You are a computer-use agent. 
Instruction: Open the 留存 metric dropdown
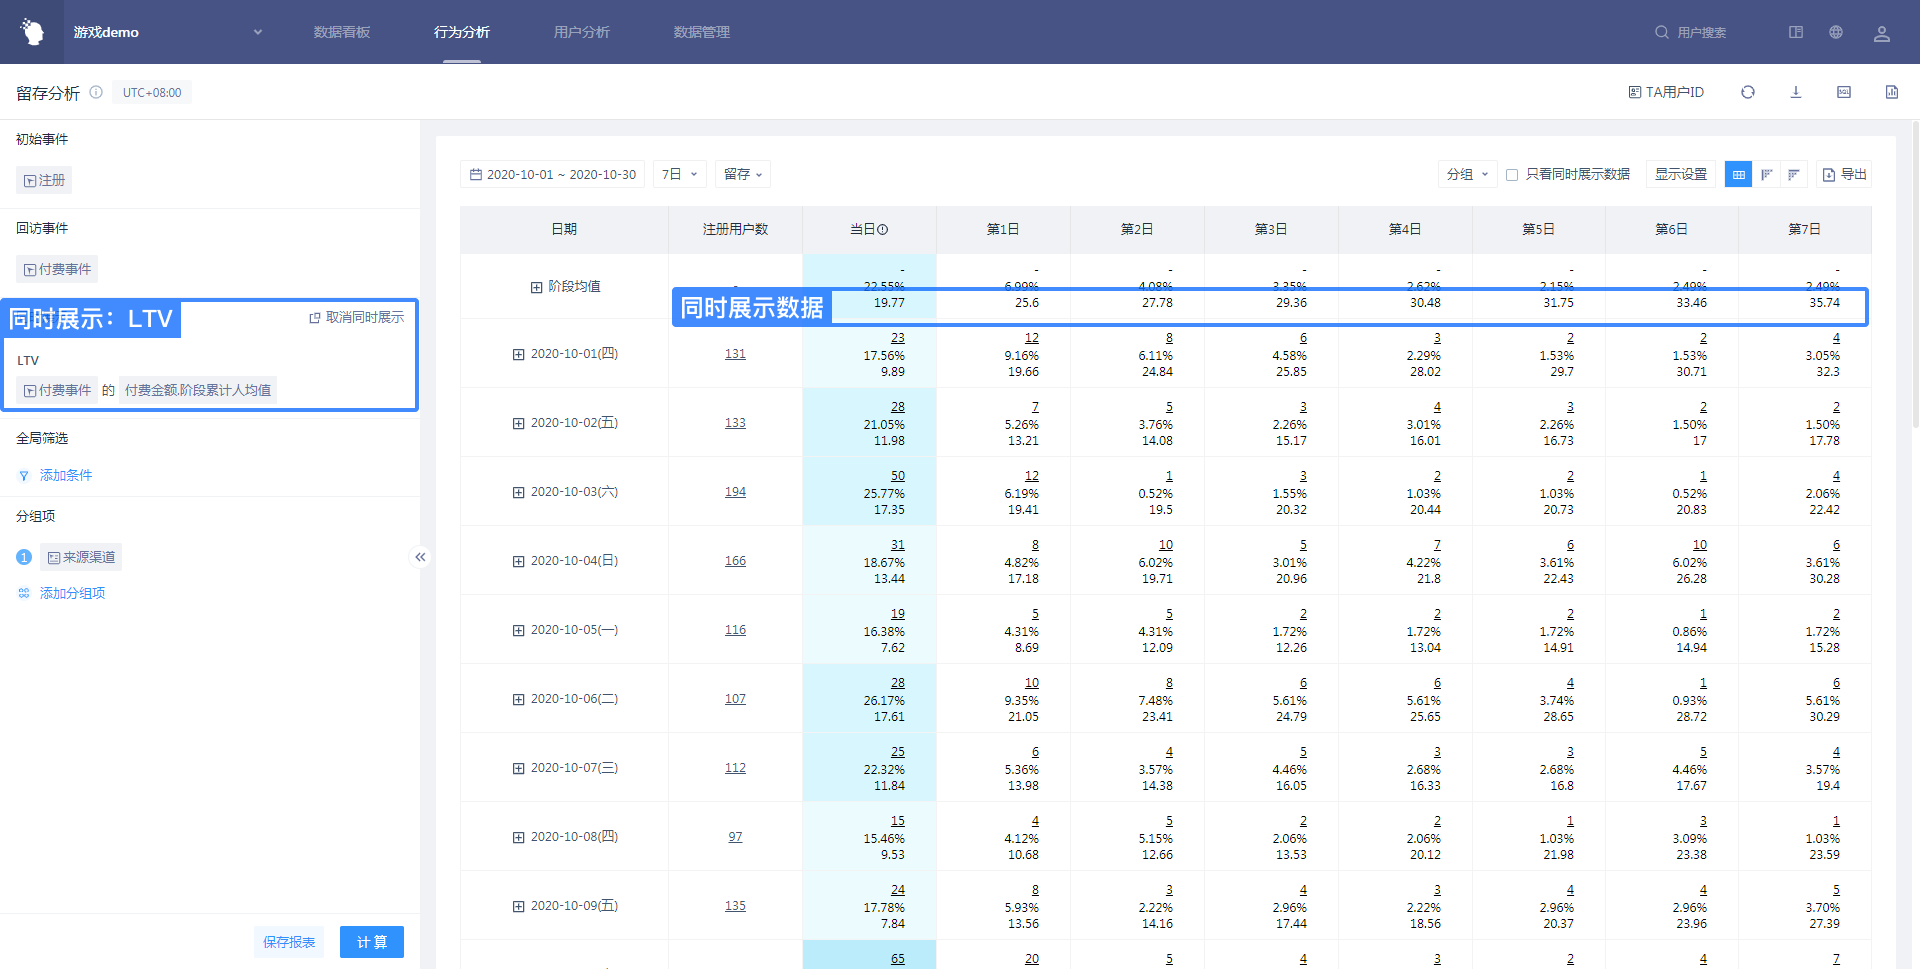coord(742,174)
